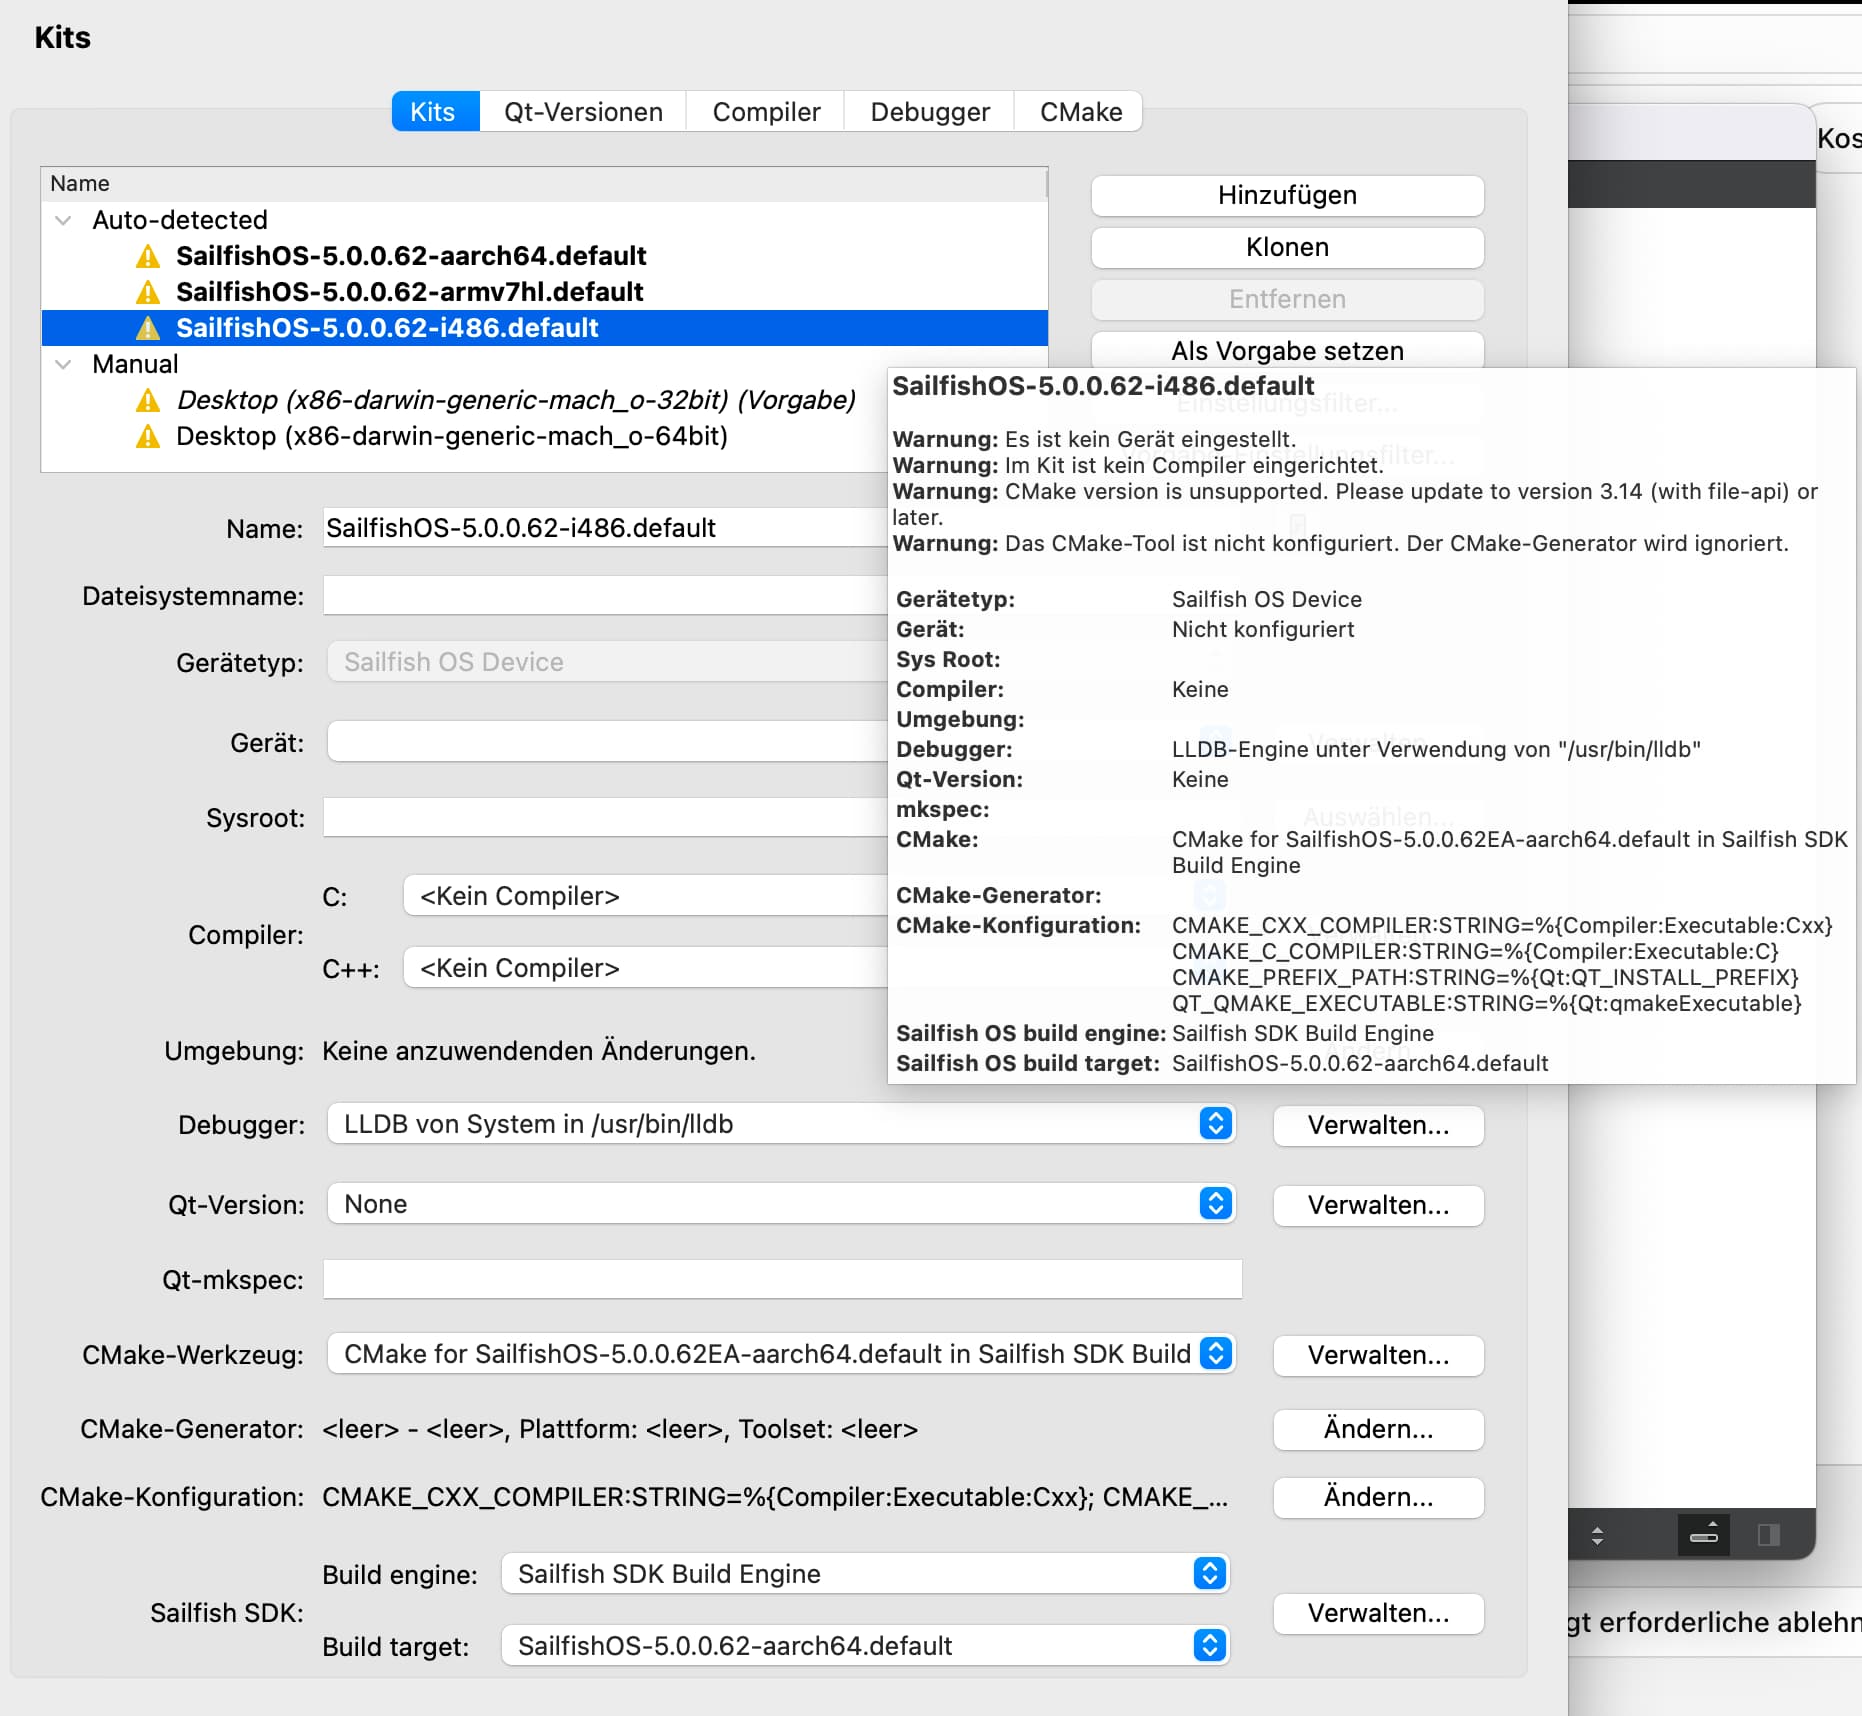
Task: Collapse the Manual kits group
Action: pos(63,365)
